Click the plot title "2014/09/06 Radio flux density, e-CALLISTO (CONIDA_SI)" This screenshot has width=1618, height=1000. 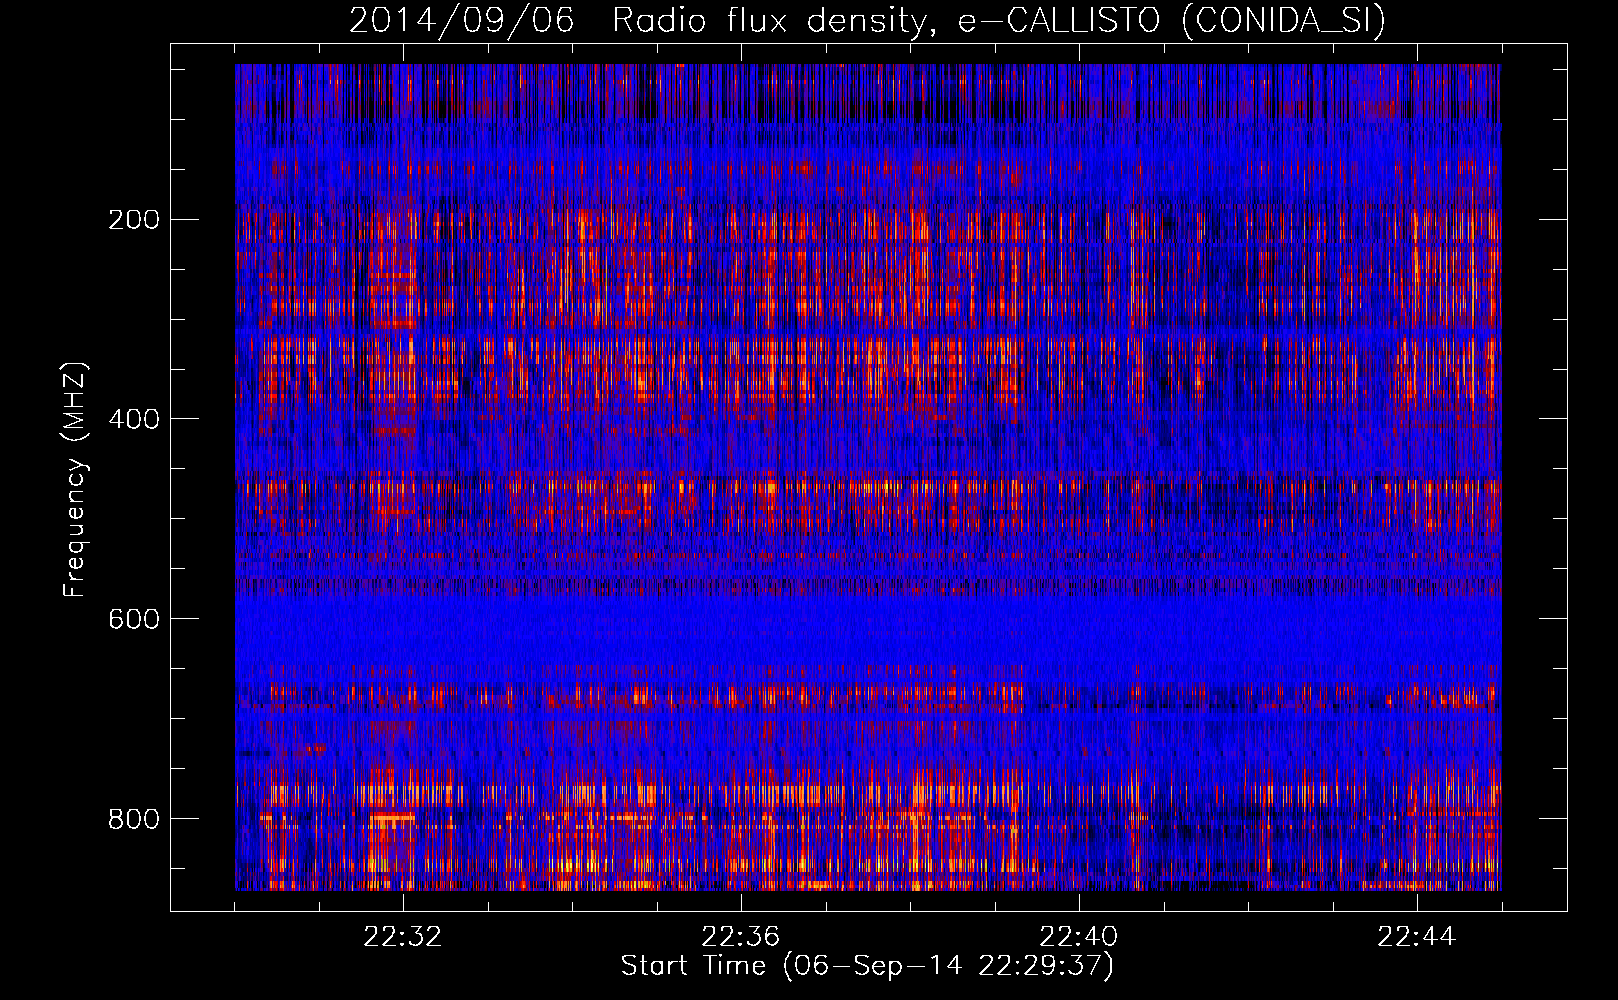[x=867, y=20]
